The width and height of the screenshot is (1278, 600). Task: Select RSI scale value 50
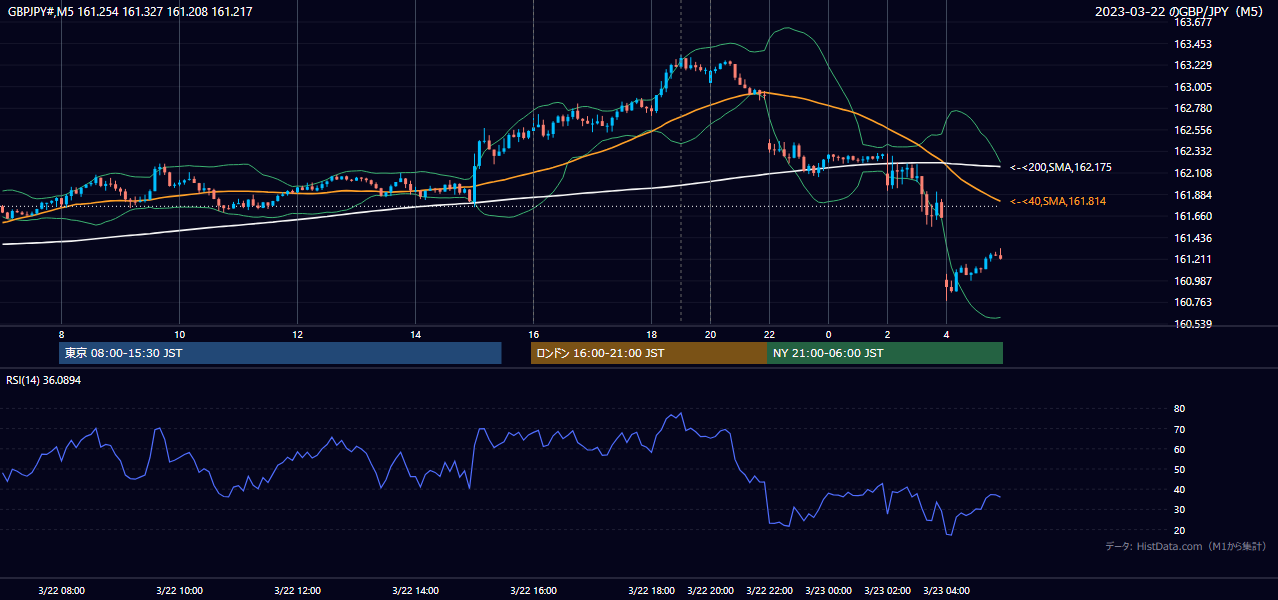click(x=1179, y=469)
